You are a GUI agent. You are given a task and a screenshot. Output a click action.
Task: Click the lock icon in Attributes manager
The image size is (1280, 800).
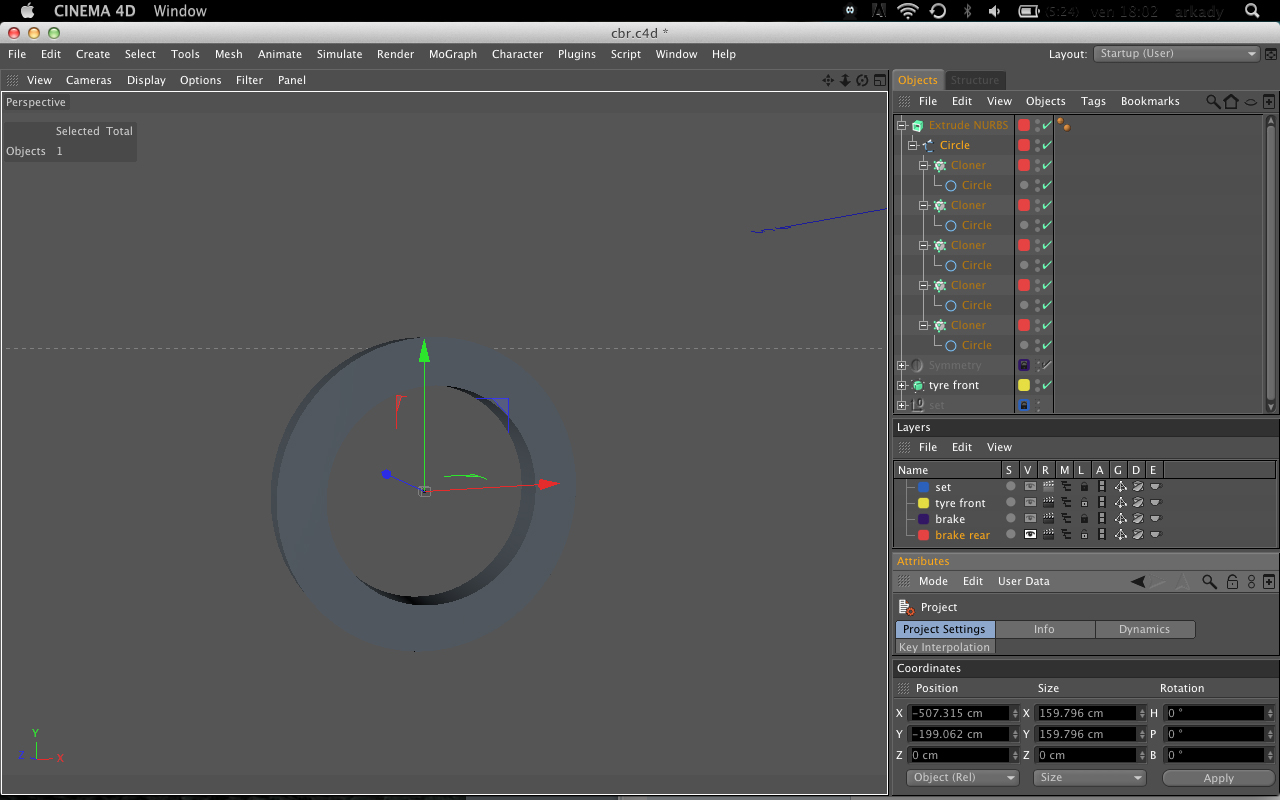pyautogui.click(x=1232, y=581)
